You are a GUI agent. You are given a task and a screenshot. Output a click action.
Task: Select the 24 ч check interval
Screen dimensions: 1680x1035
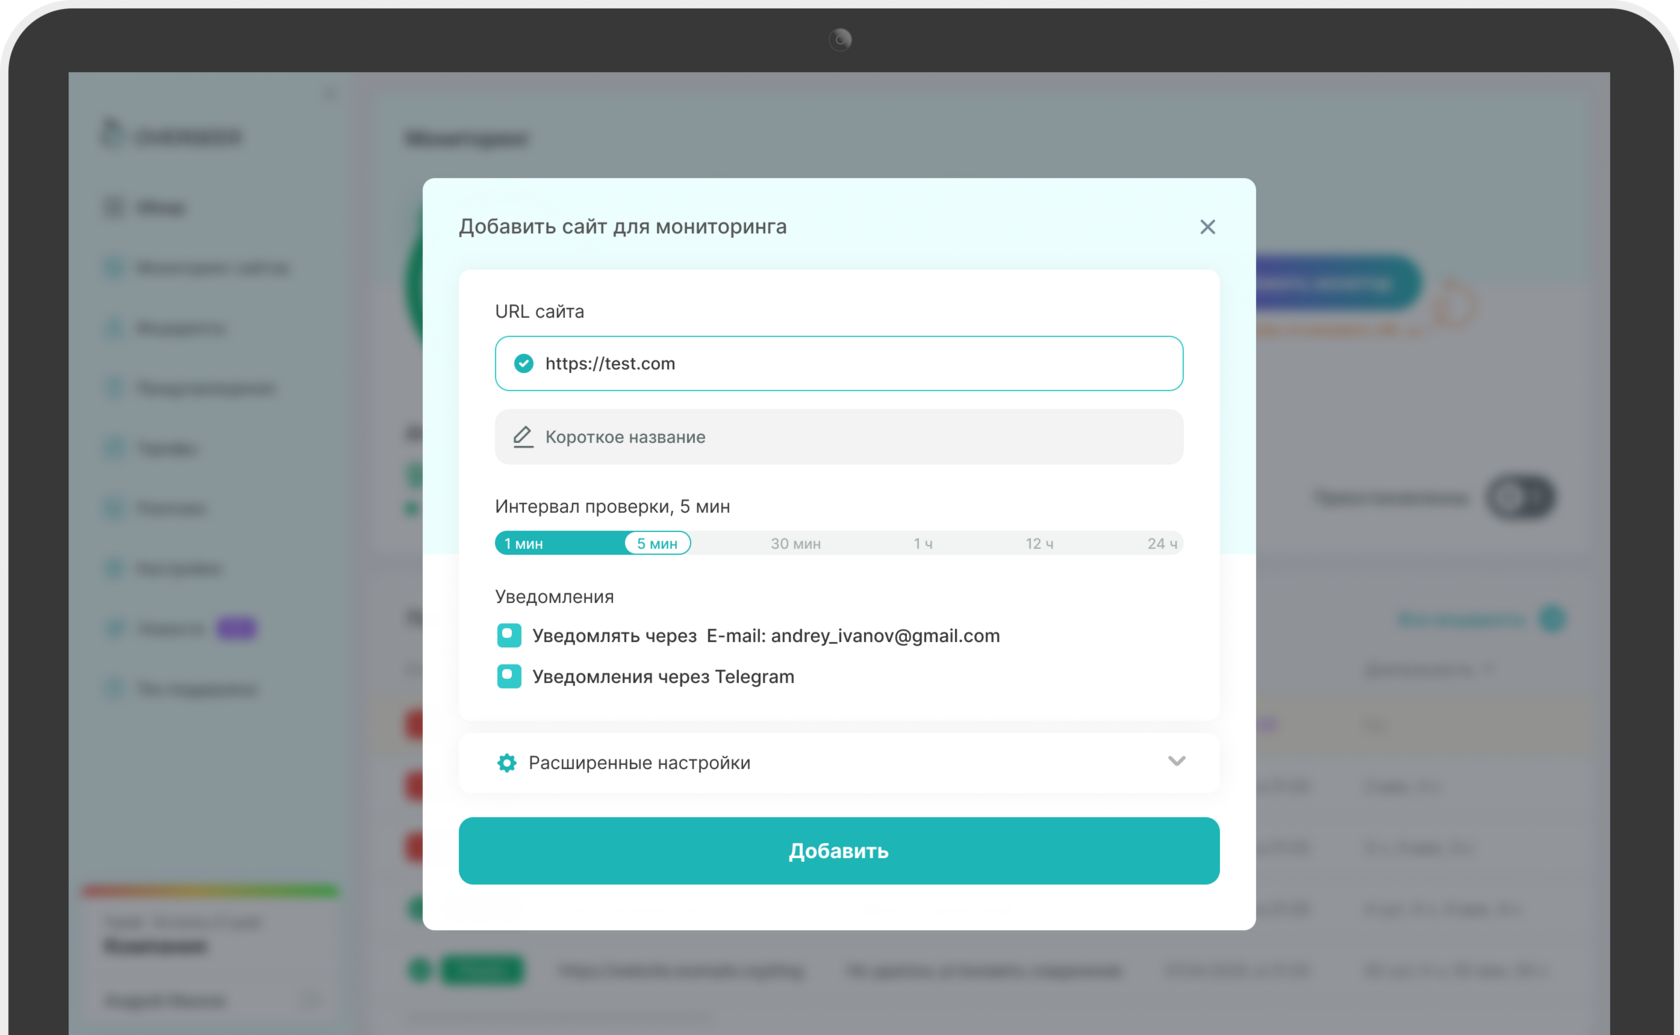click(1161, 544)
